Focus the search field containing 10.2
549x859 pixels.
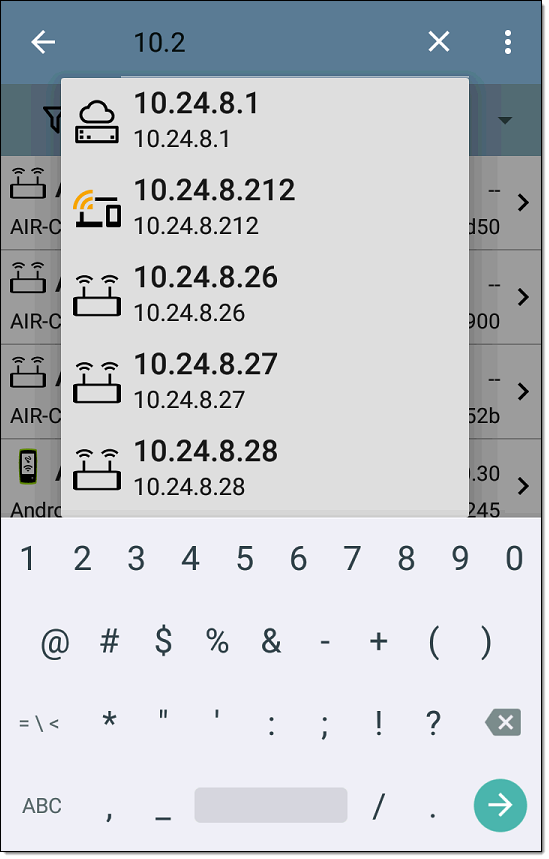pyautogui.click(x=268, y=43)
